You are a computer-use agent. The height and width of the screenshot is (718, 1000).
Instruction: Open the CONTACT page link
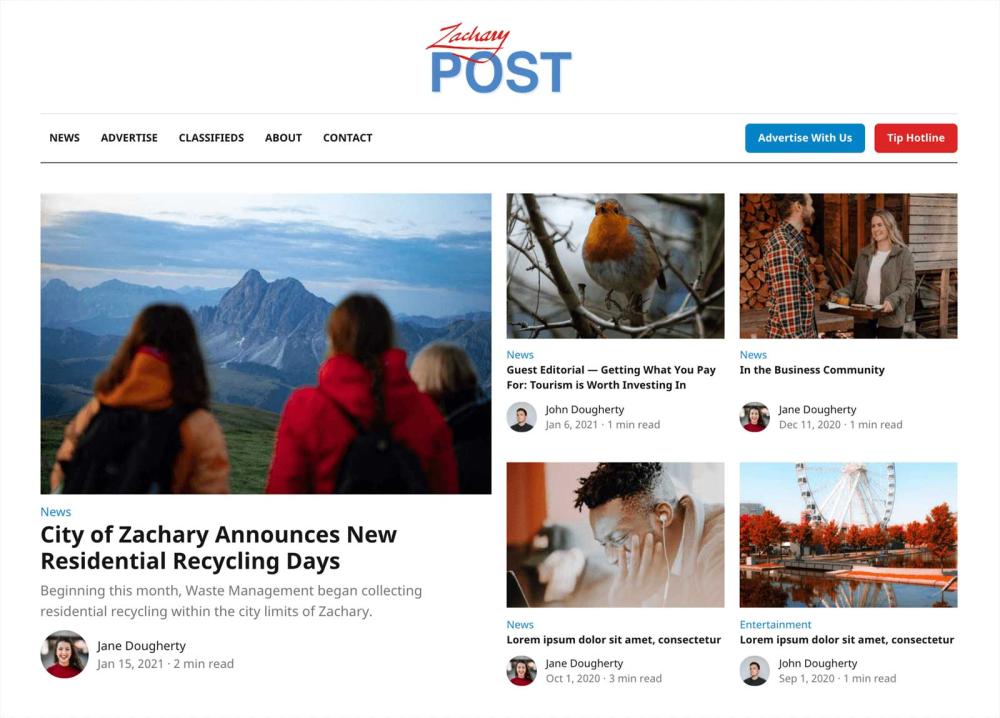348,138
